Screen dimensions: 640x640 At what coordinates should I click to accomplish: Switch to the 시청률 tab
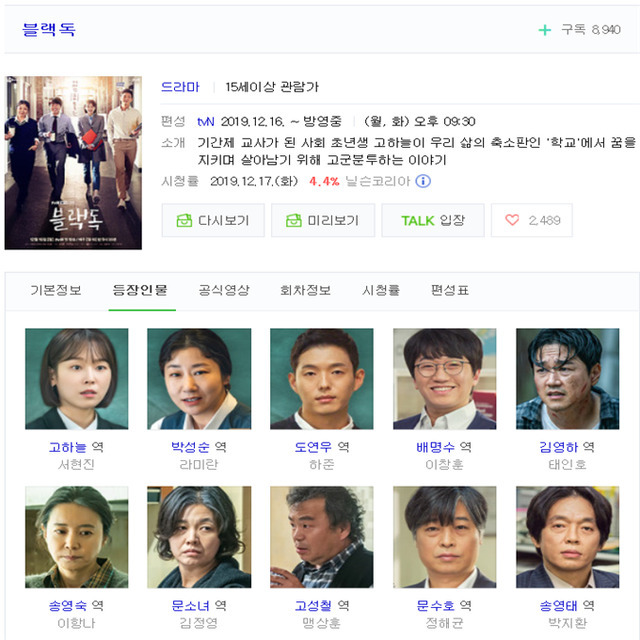pyautogui.click(x=380, y=290)
